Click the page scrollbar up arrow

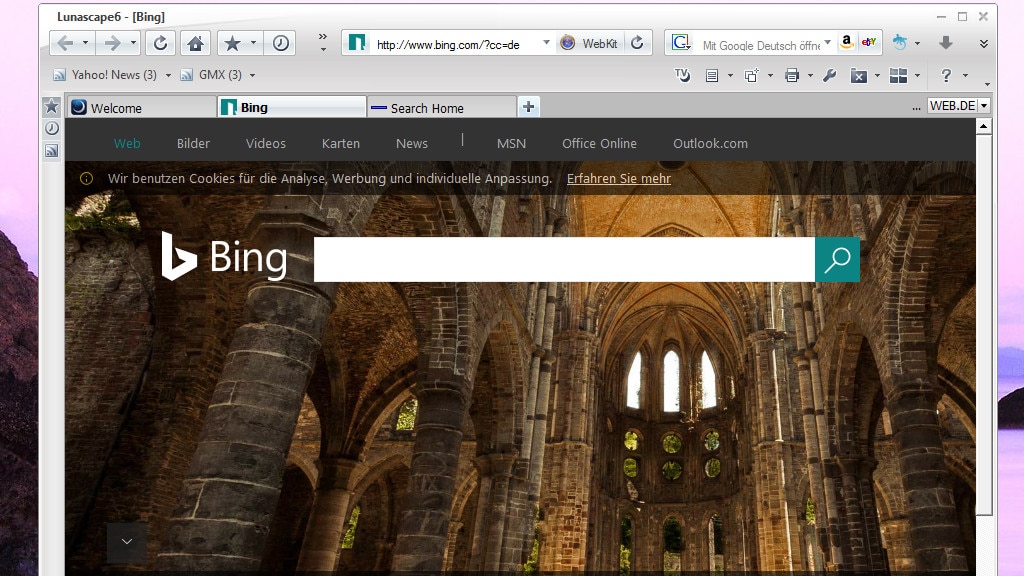pyautogui.click(x=984, y=126)
